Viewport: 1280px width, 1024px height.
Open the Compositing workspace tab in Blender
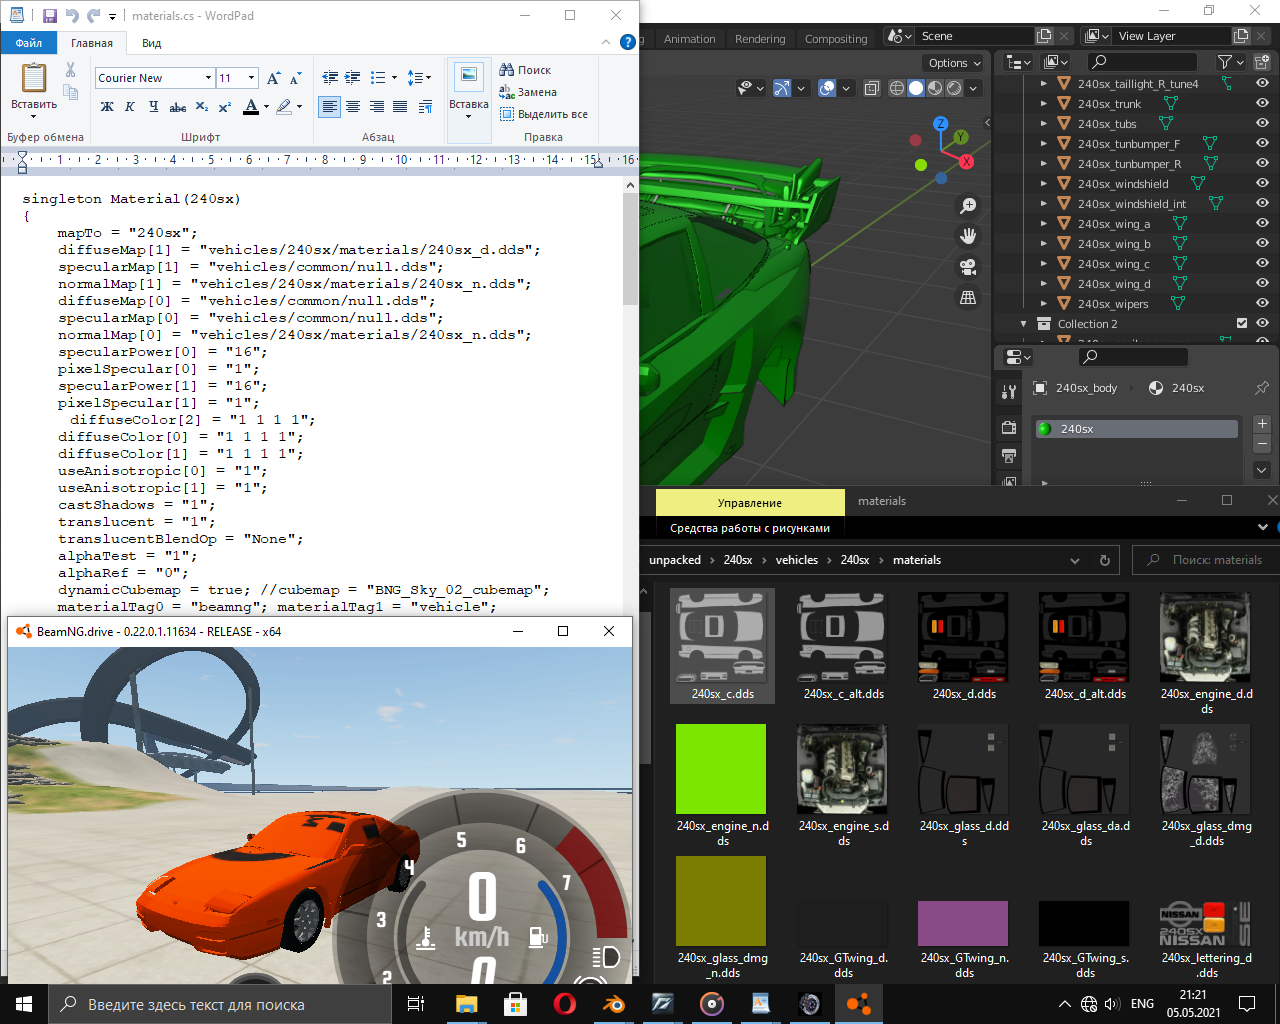point(836,39)
